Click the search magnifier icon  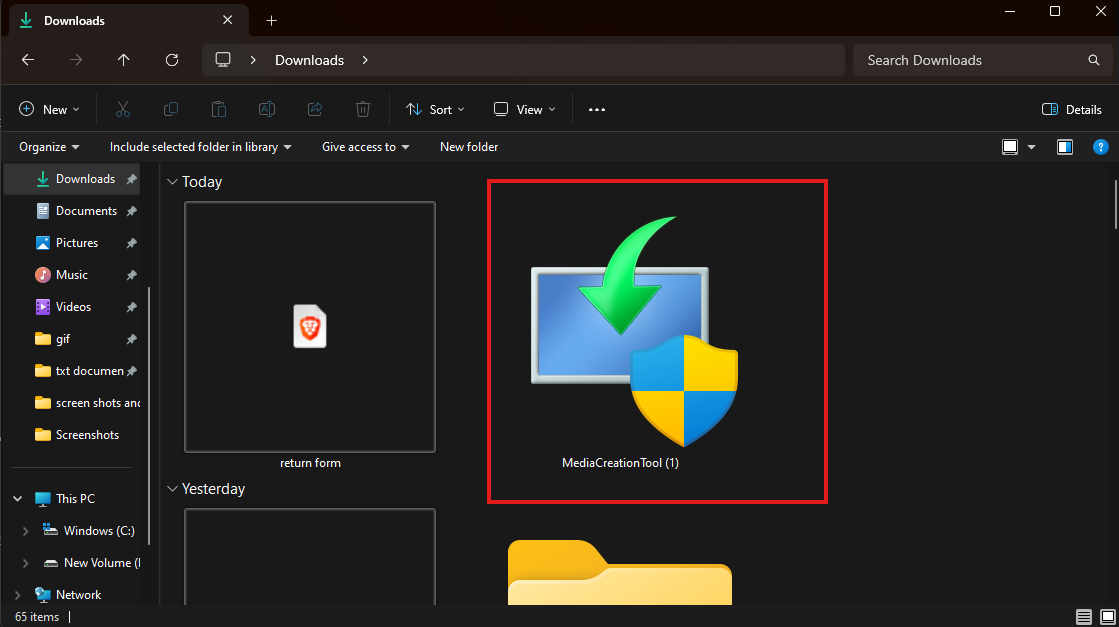tap(1093, 60)
